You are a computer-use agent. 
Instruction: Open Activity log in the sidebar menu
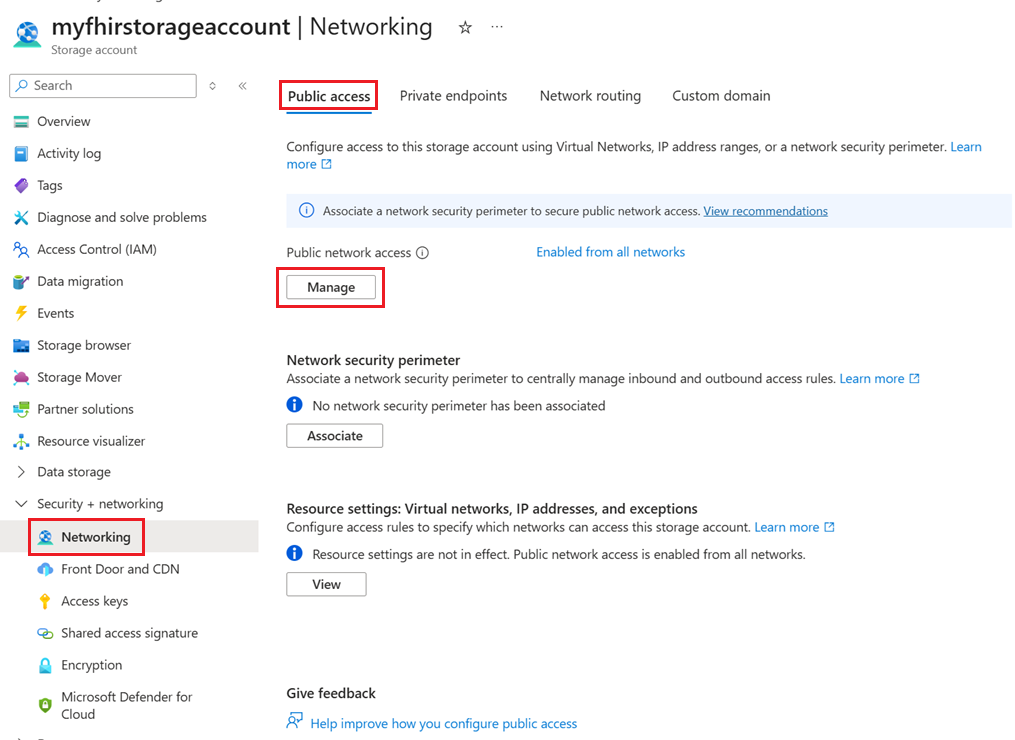coord(69,153)
